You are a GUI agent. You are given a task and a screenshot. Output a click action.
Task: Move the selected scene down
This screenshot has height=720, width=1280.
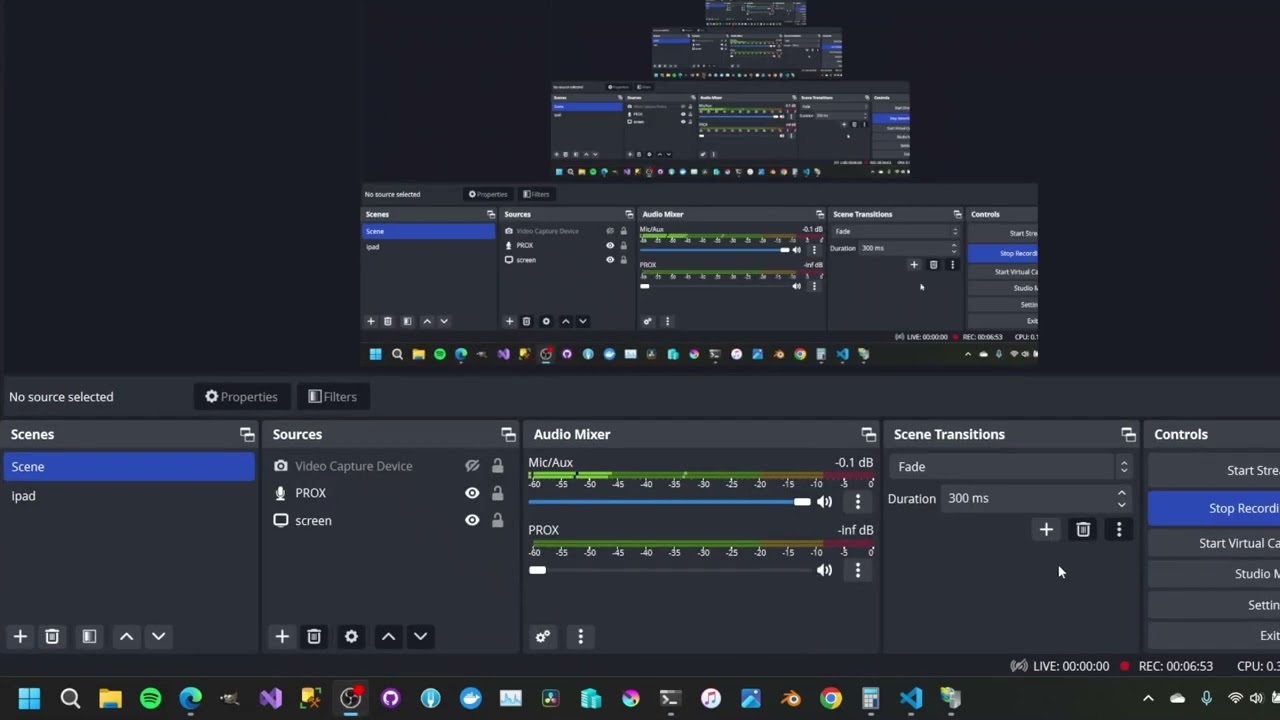click(x=158, y=636)
